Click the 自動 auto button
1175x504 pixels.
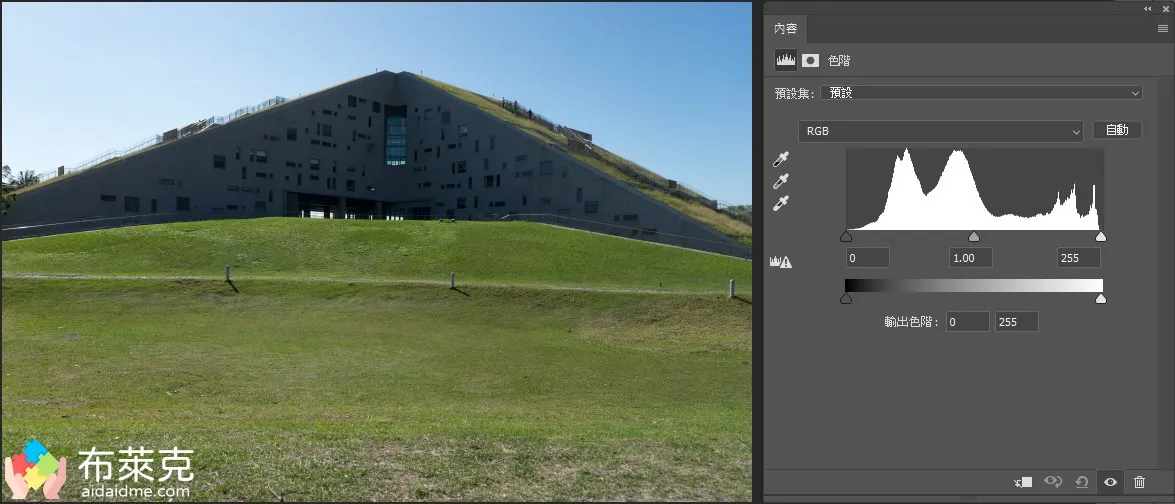click(x=1117, y=130)
